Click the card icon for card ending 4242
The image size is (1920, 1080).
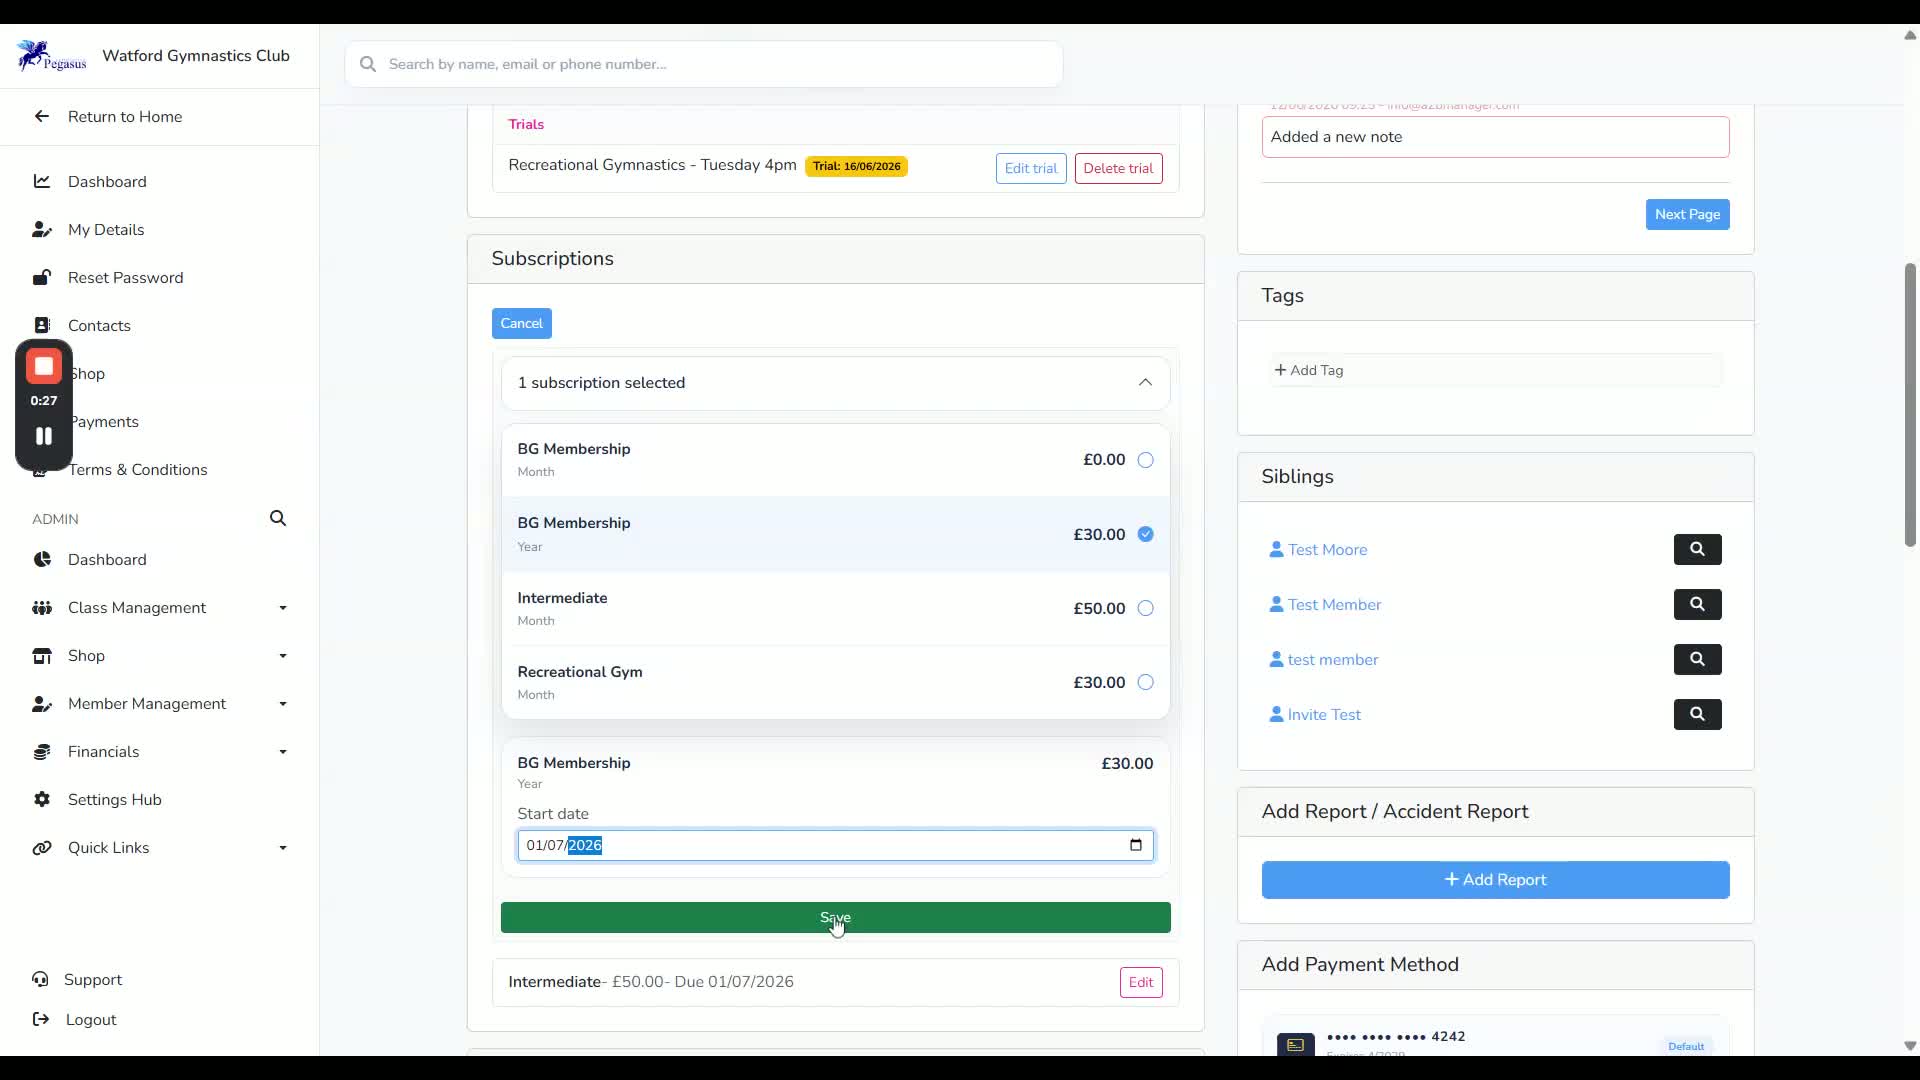pyautogui.click(x=1295, y=1044)
